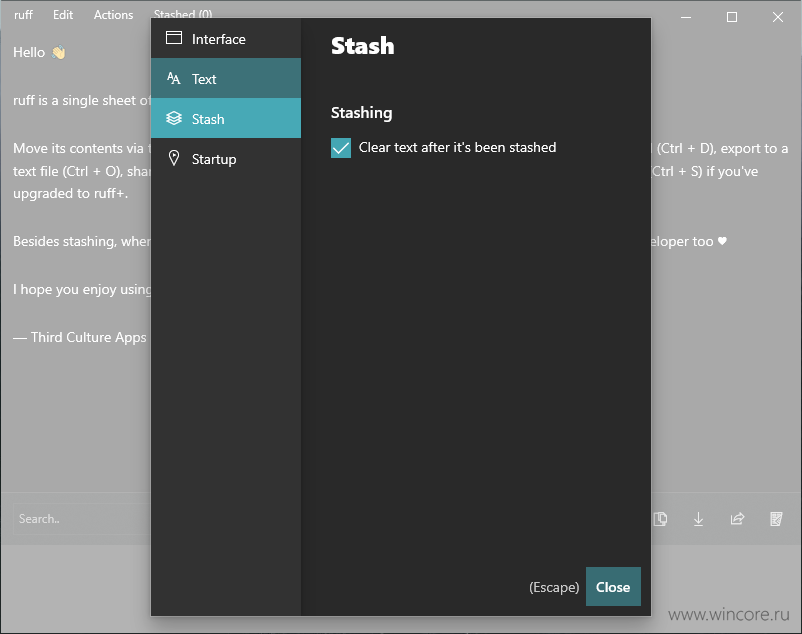The width and height of the screenshot is (802, 634).
Task: Click the copy icon in bottom toolbar
Action: tap(660, 519)
